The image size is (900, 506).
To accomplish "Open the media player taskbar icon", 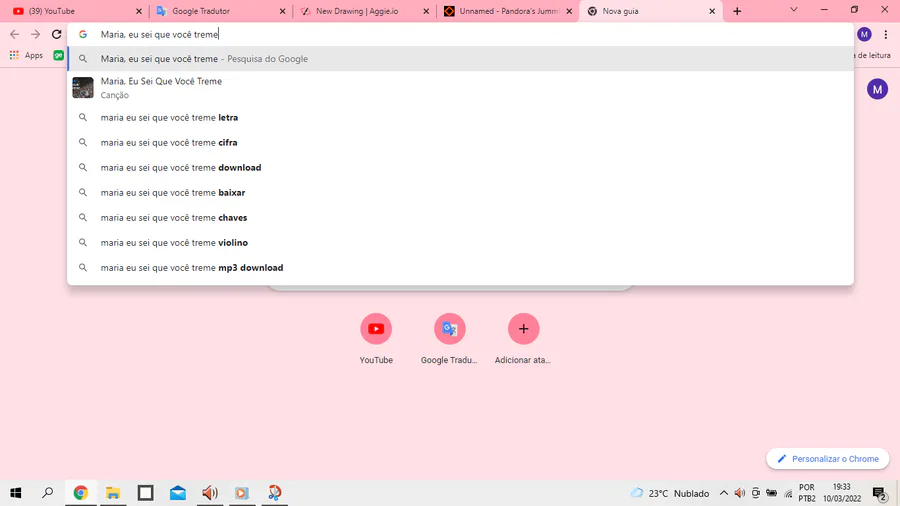I will pyautogui.click(x=242, y=493).
